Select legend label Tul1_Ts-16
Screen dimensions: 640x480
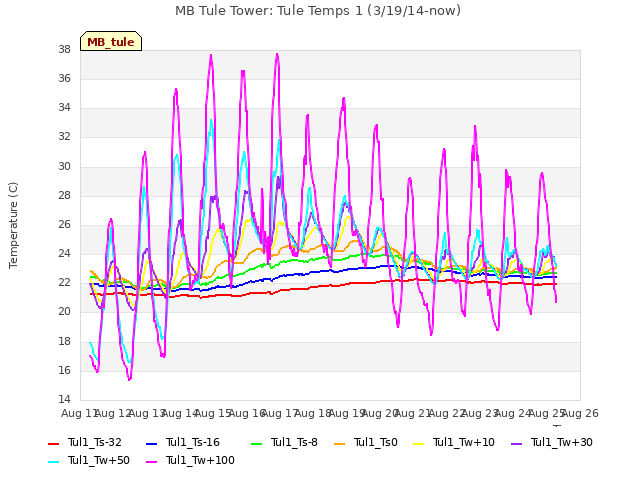click(193, 442)
